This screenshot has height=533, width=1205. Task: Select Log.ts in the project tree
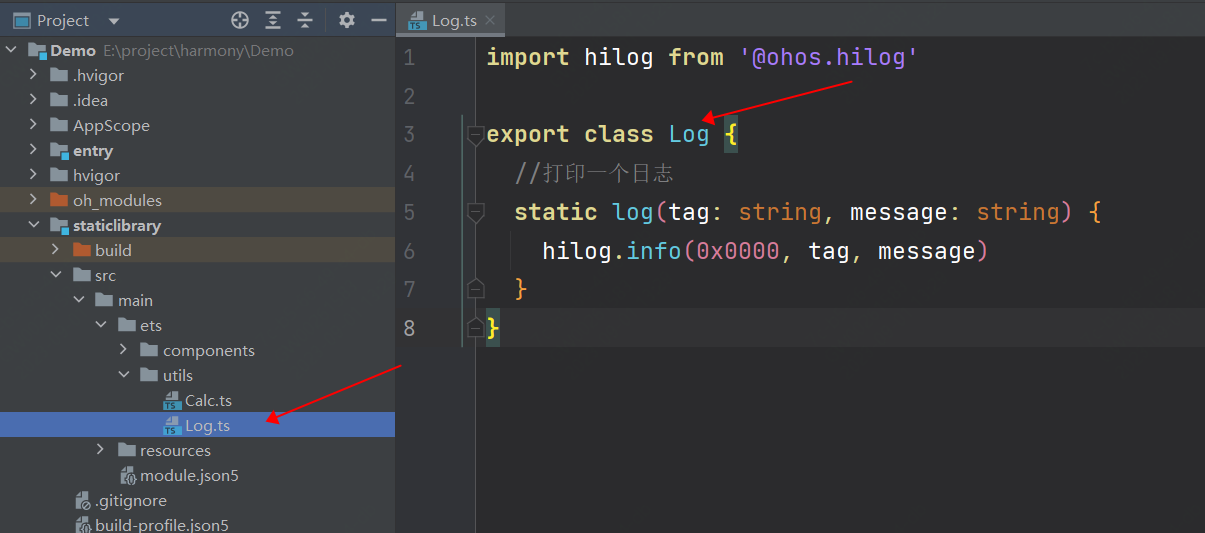207,426
